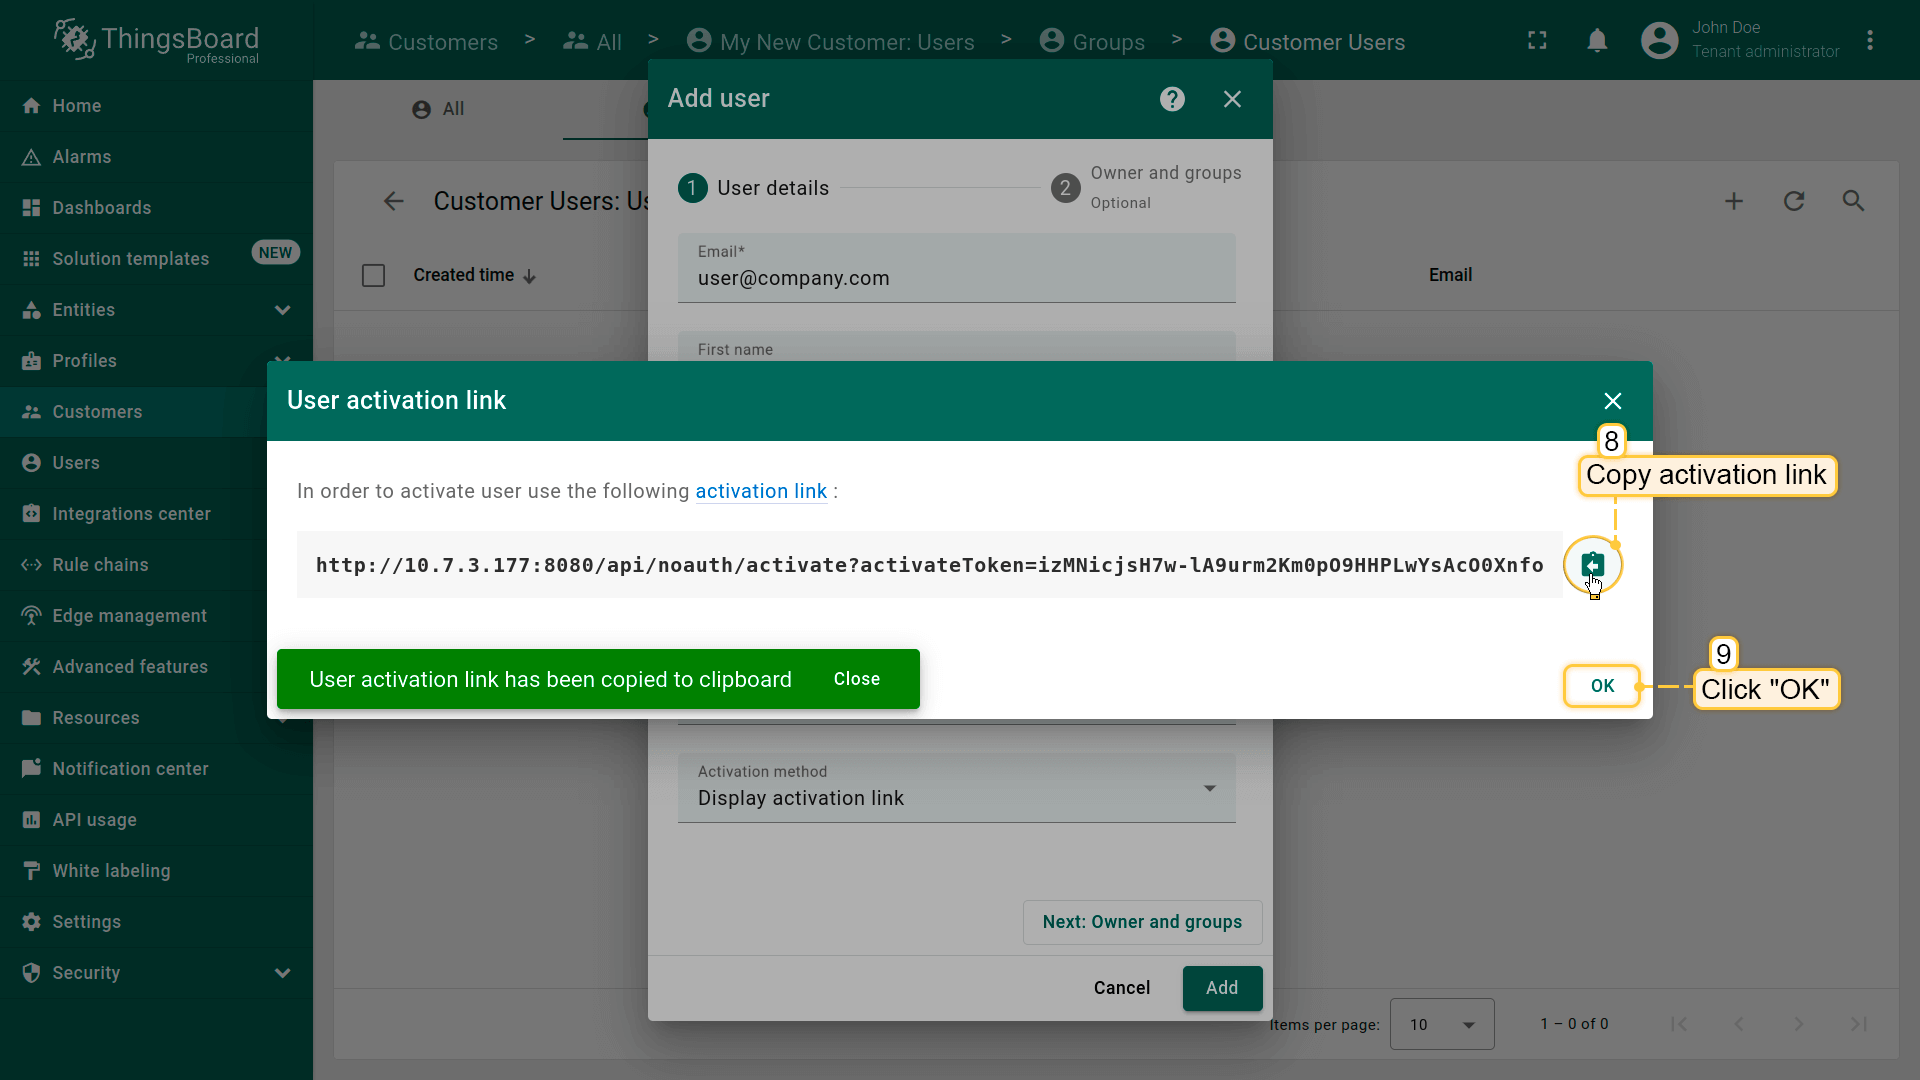Go back using the arrow icon
Image resolution: width=1920 pixels, height=1080 pixels.
pyautogui.click(x=393, y=201)
